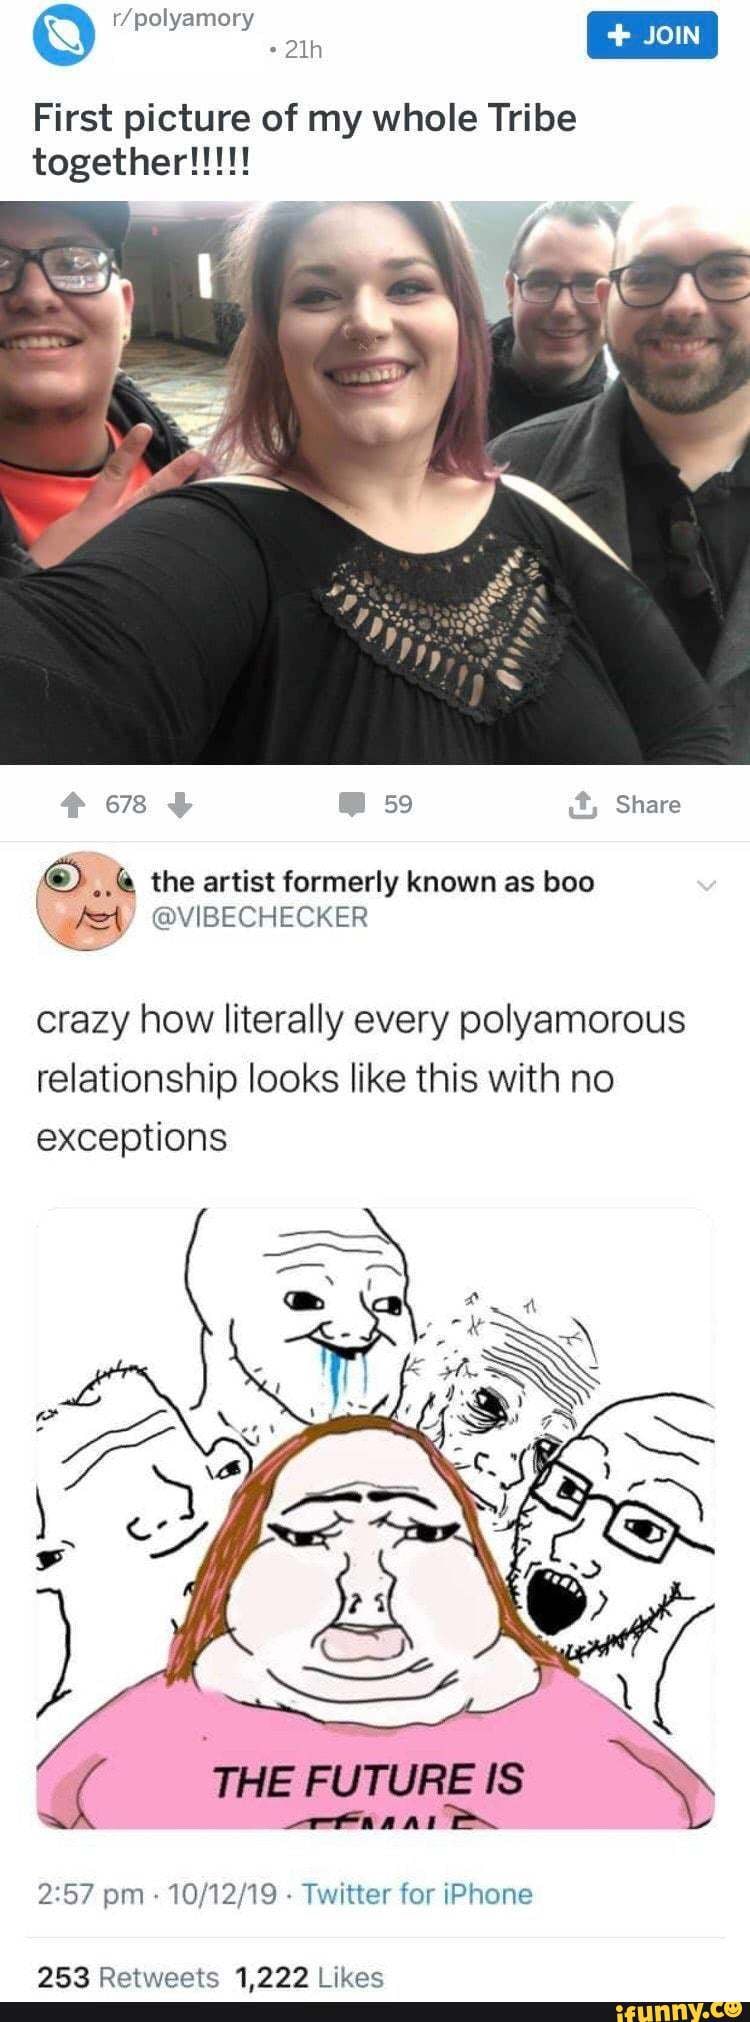The image size is (750, 2022).
Task: Downvote the Reddit post
Action: tap(179, 805)
